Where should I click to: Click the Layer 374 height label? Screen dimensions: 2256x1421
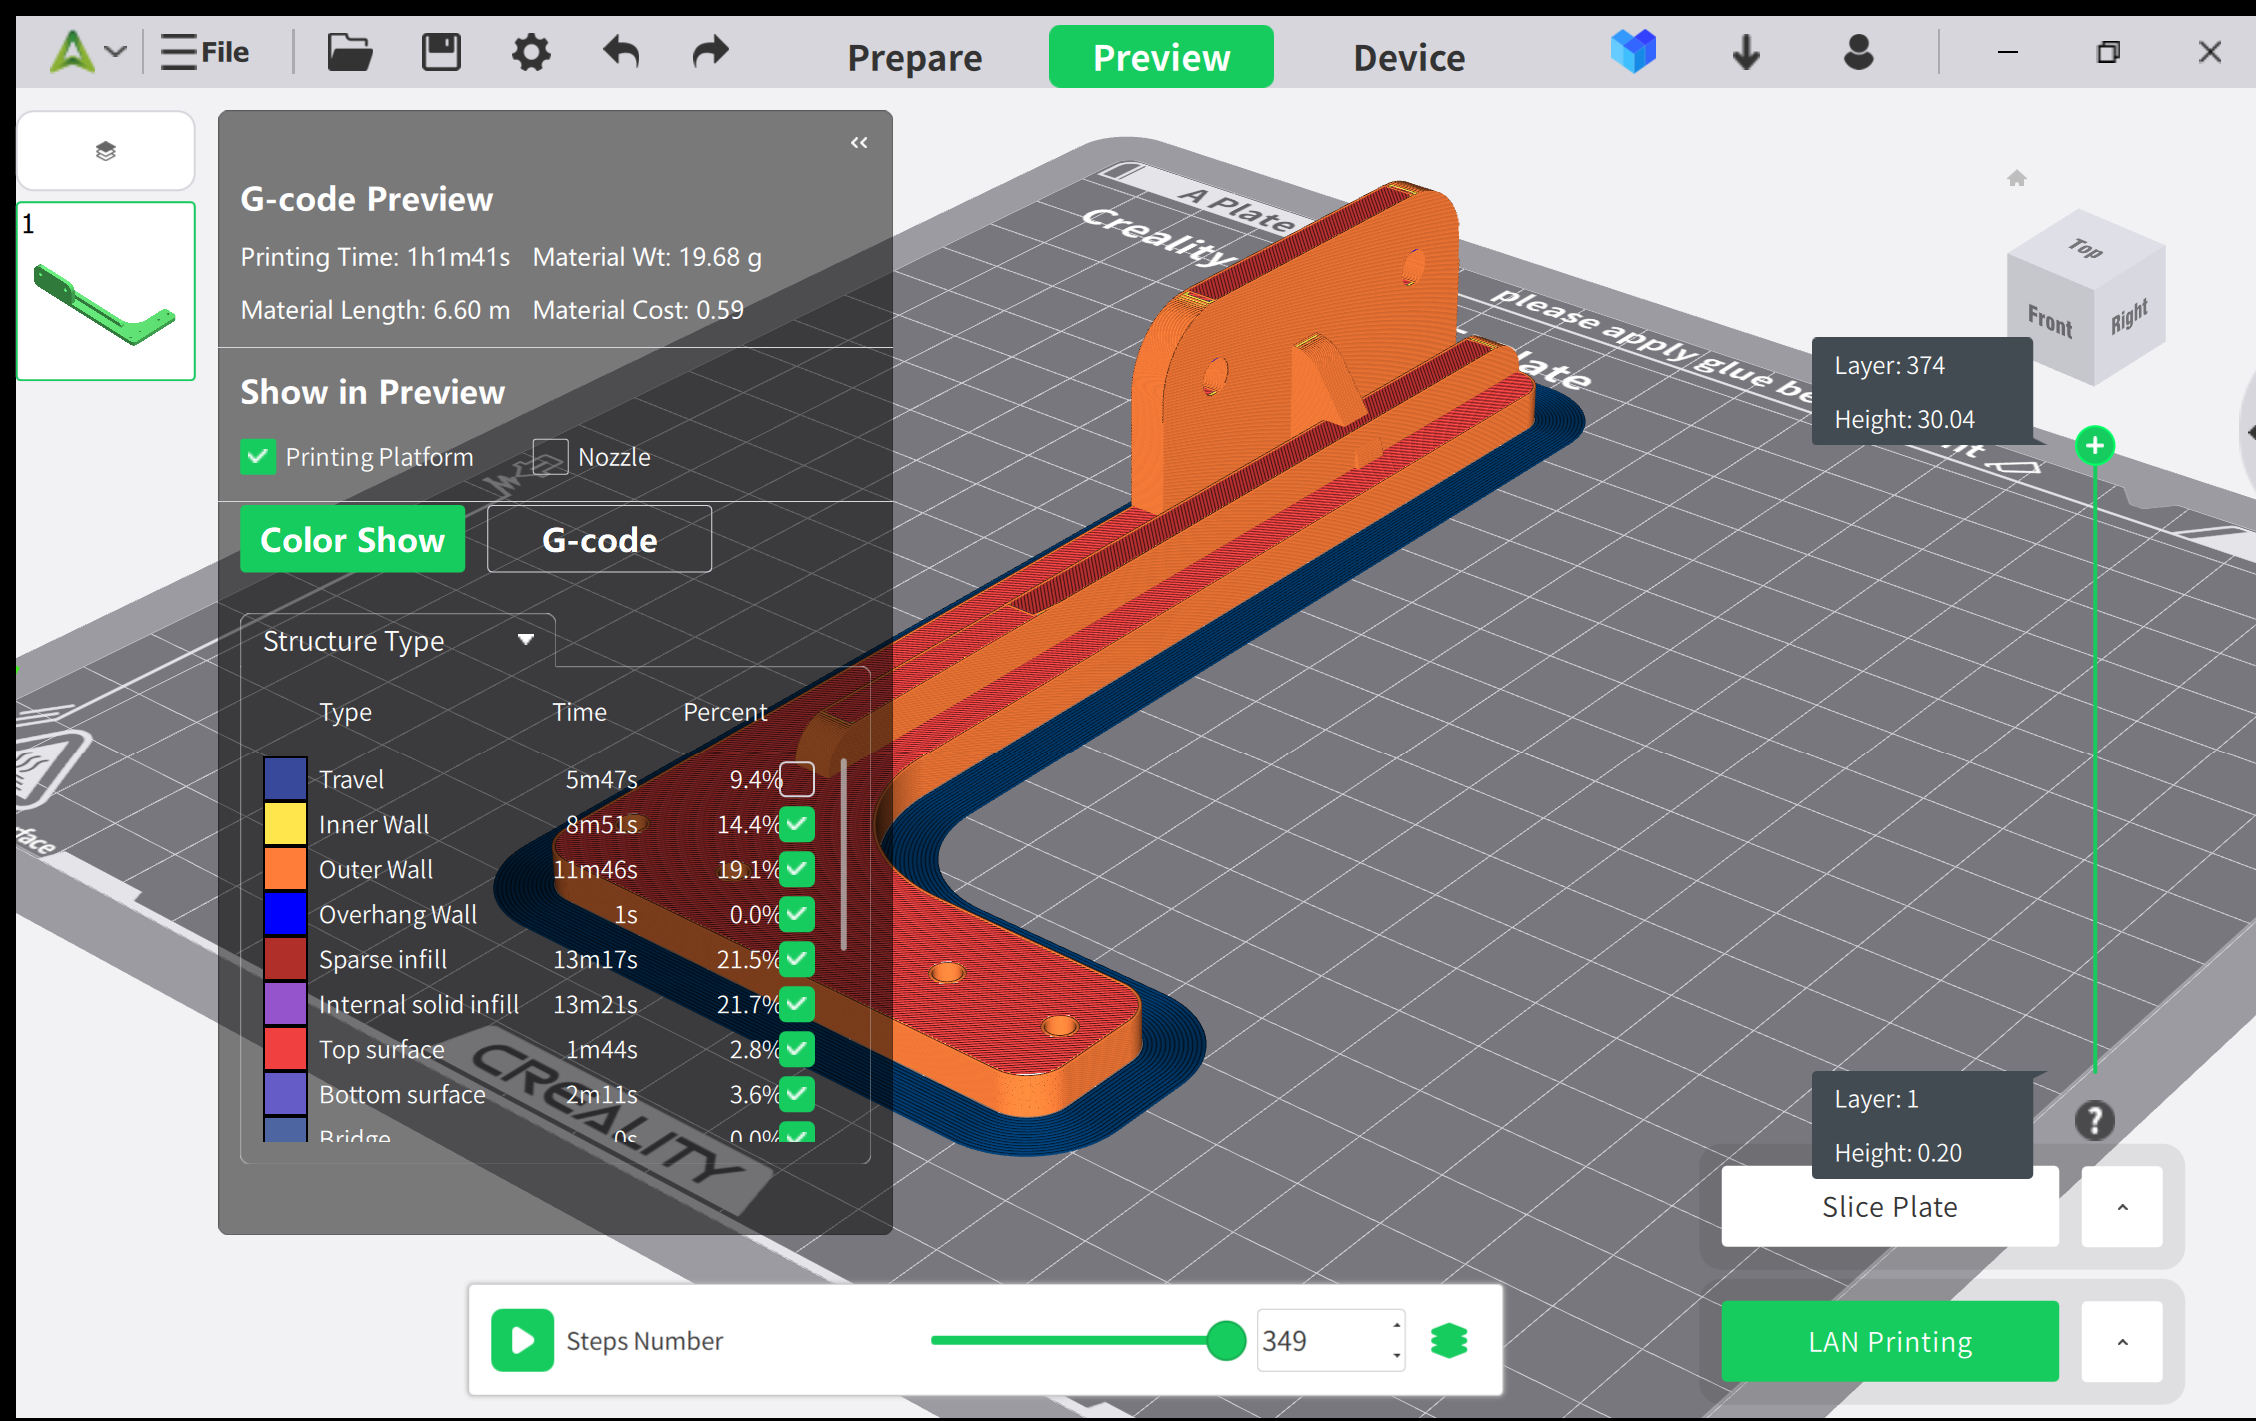click(x=1921, y=392)
